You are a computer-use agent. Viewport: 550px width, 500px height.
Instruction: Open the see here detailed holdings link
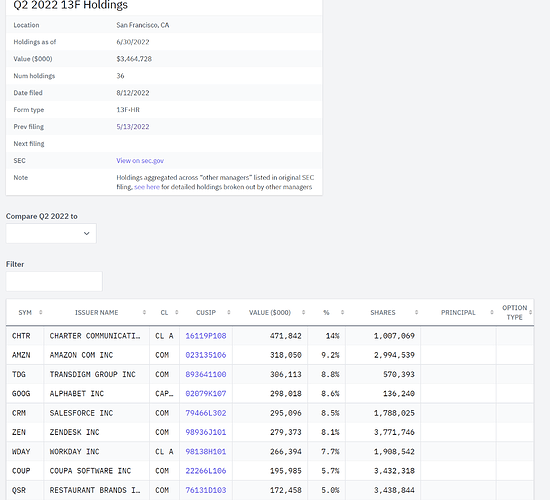point(147,187)
